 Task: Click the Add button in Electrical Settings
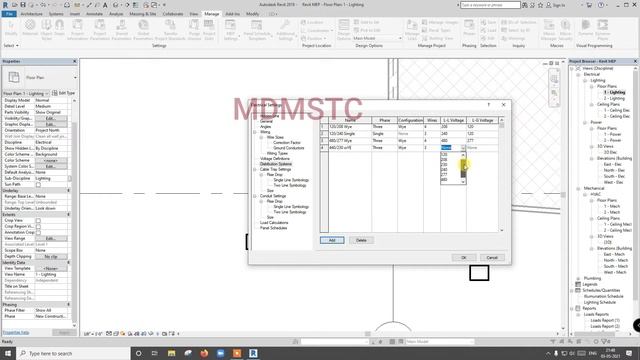[x=332, y=240]
